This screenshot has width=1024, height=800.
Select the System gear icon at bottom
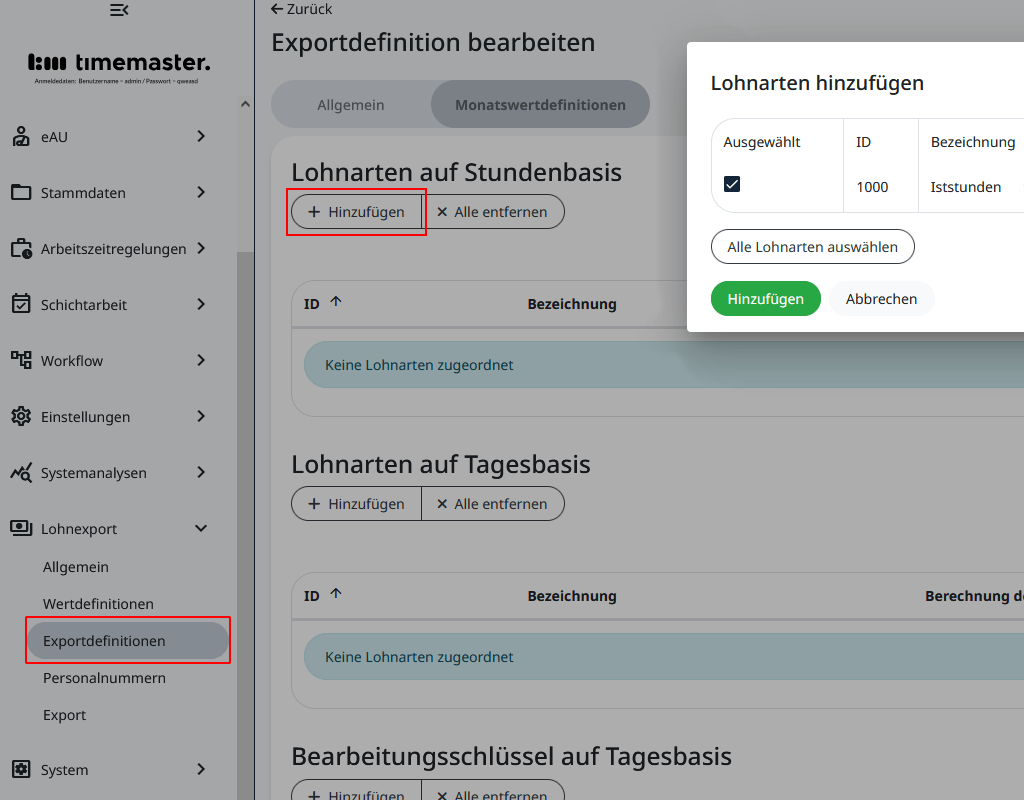(21, 769)
